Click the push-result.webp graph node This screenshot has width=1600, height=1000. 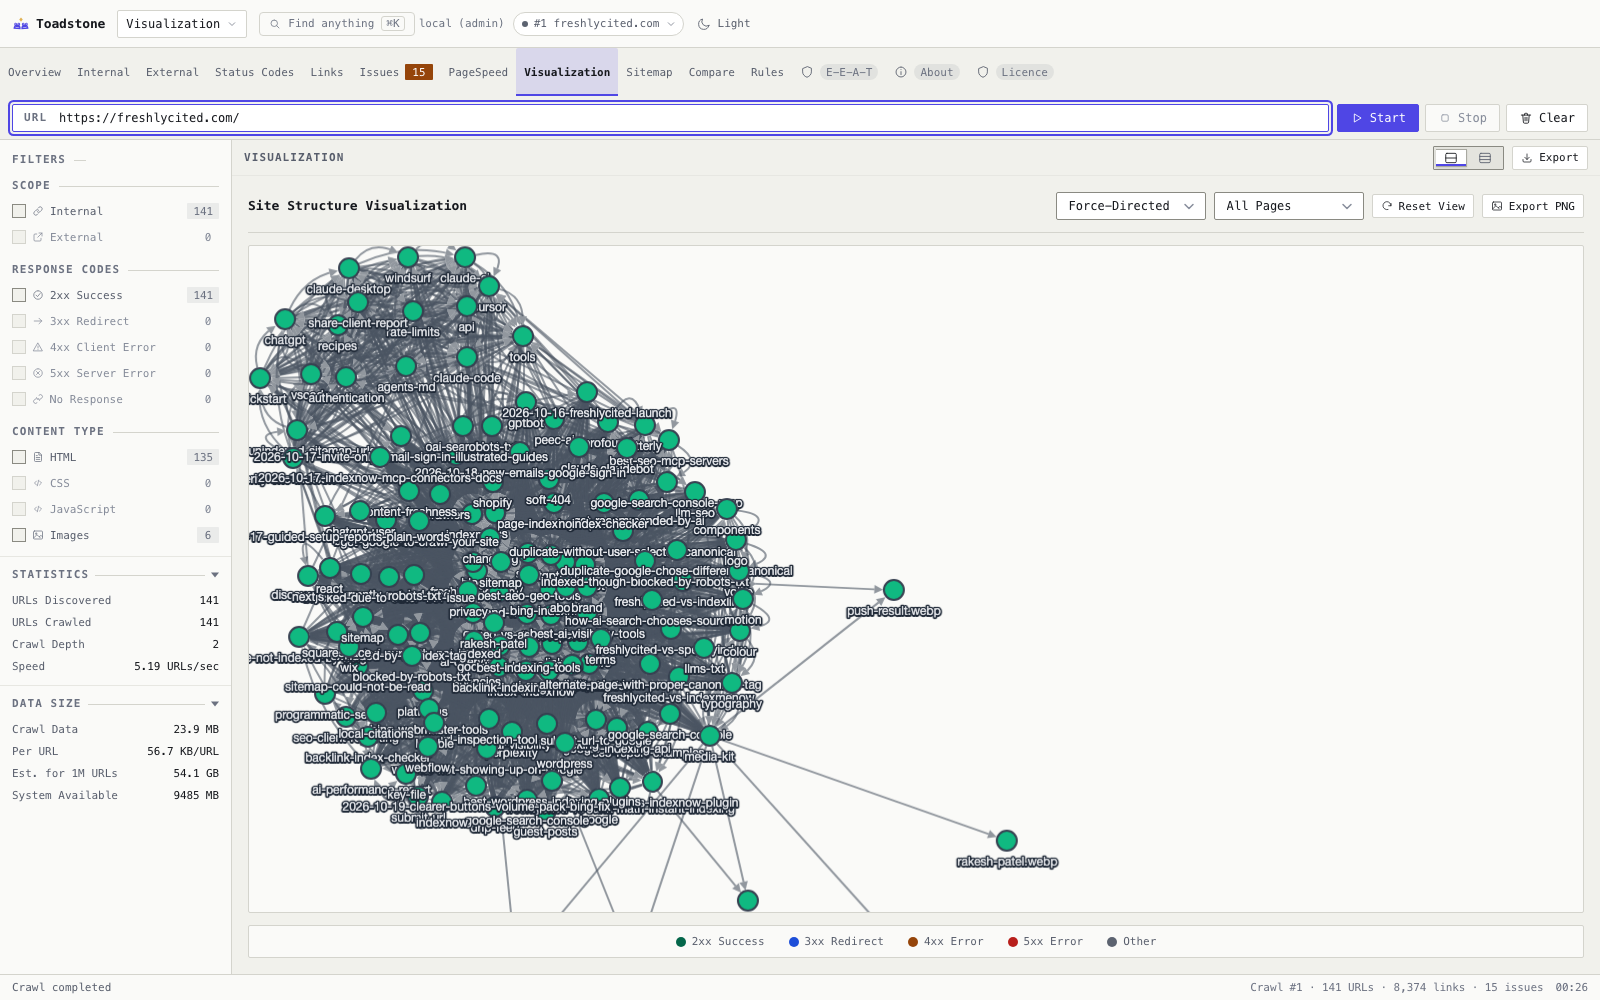tap(894, 590)
